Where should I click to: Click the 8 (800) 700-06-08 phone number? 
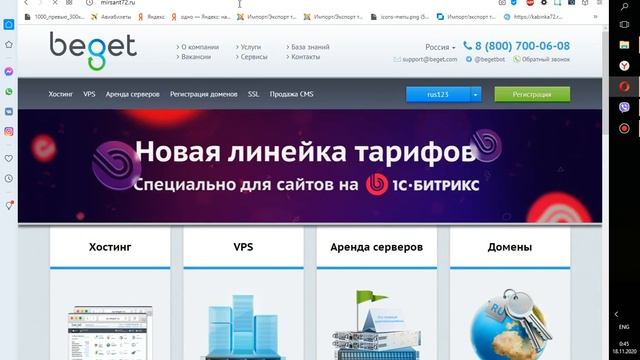[522, 46]
